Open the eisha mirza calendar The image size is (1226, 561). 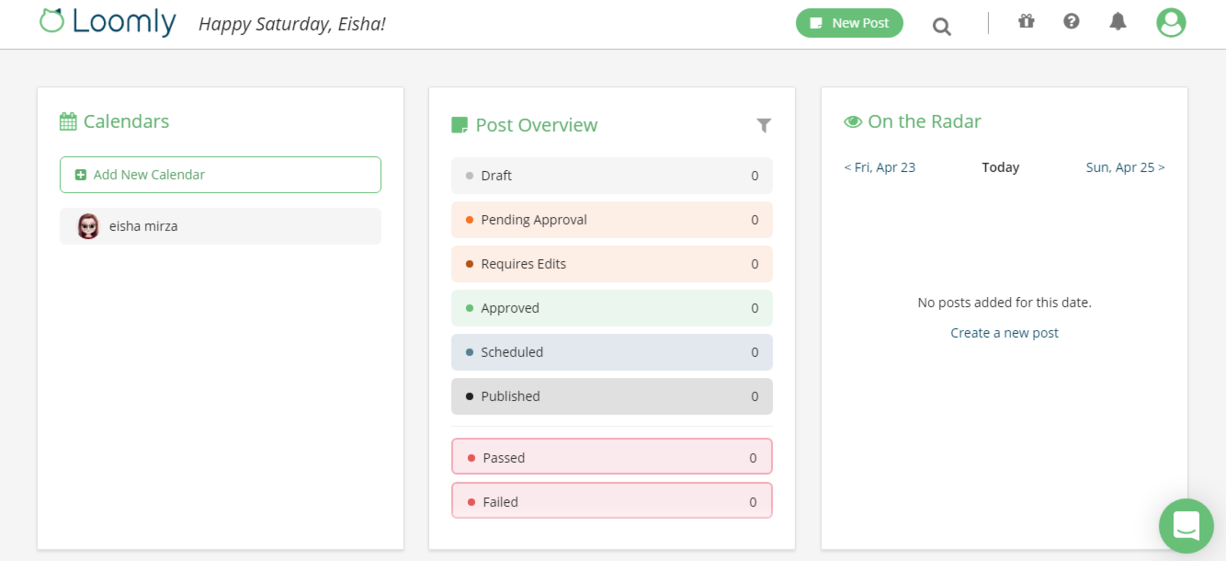[220, 226]
